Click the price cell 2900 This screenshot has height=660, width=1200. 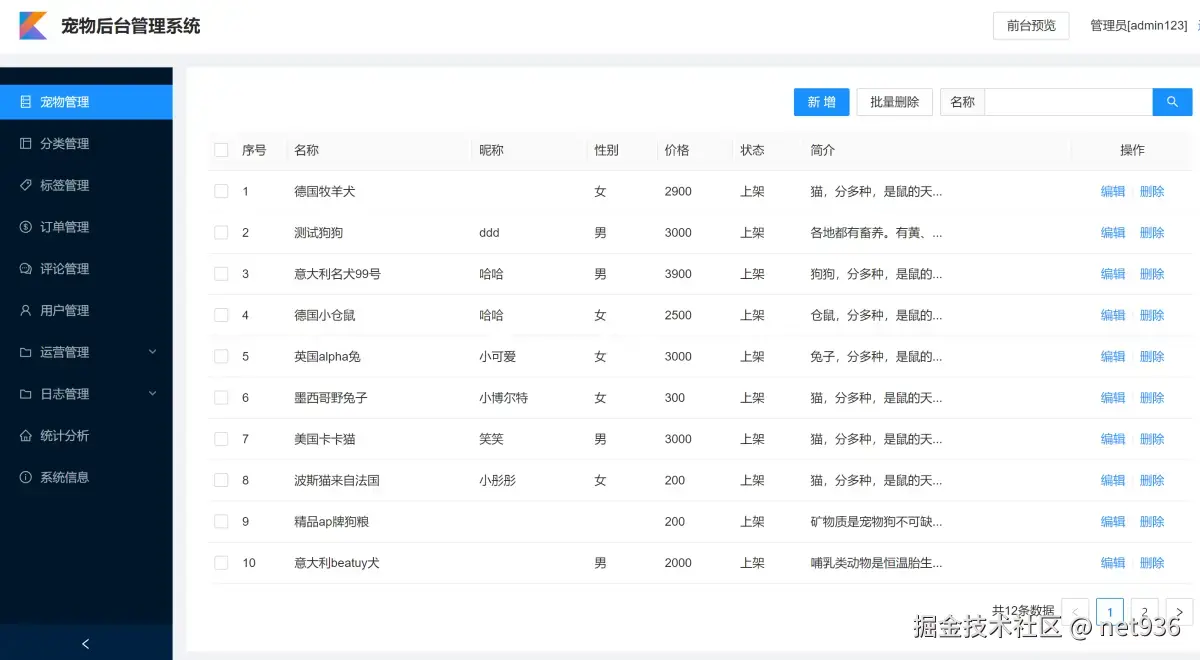click(678, 191)
